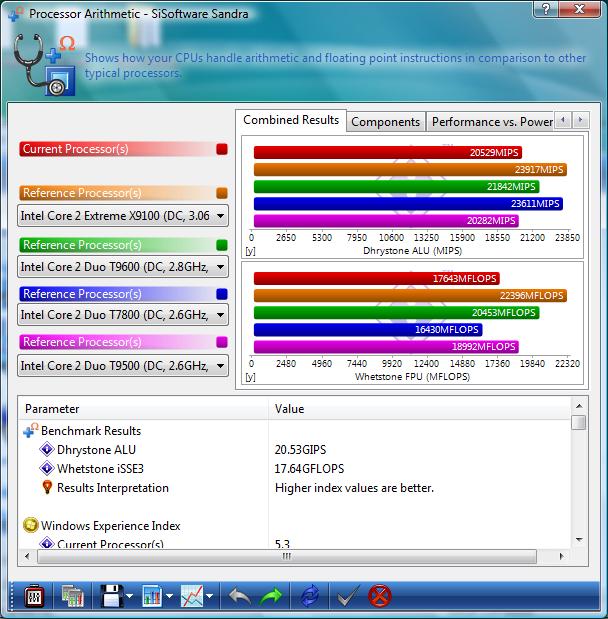The height and width of the screenshot is (619, 608).
Task: Click the 16430MFLOPS blue bar
Action: (368, 329)
